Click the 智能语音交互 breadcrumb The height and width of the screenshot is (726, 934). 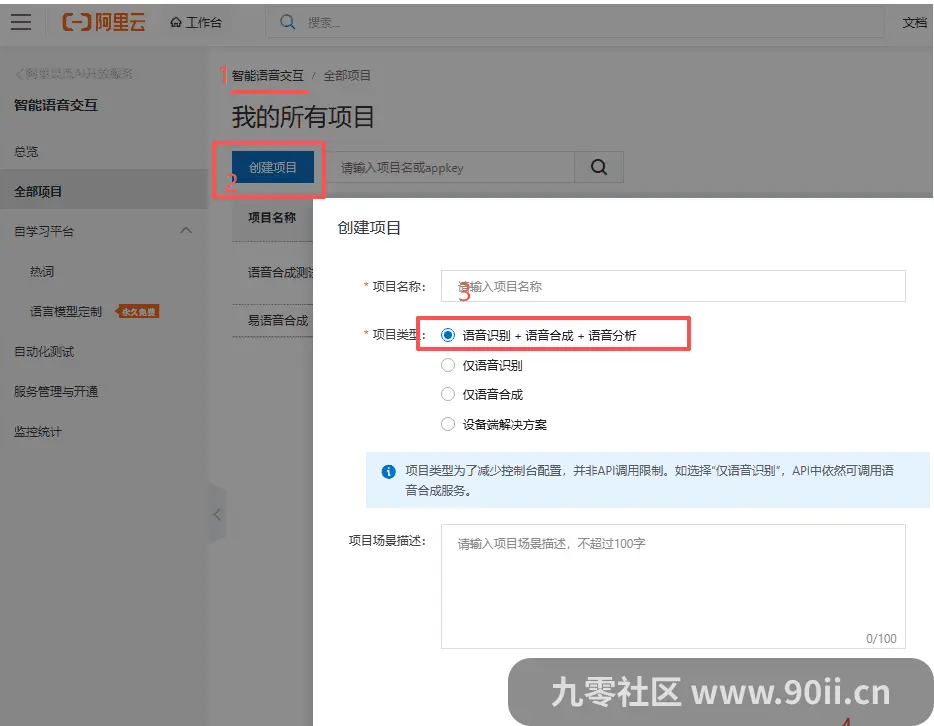point(267,76)
